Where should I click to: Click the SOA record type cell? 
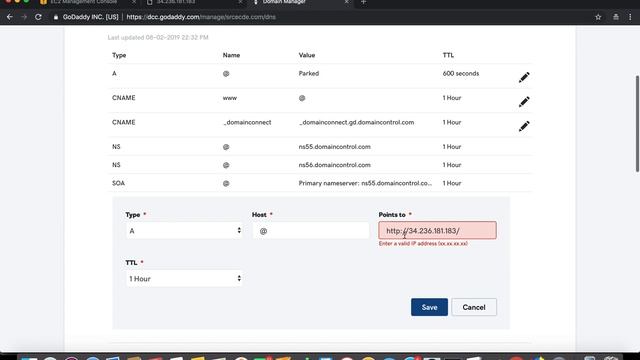118,183
